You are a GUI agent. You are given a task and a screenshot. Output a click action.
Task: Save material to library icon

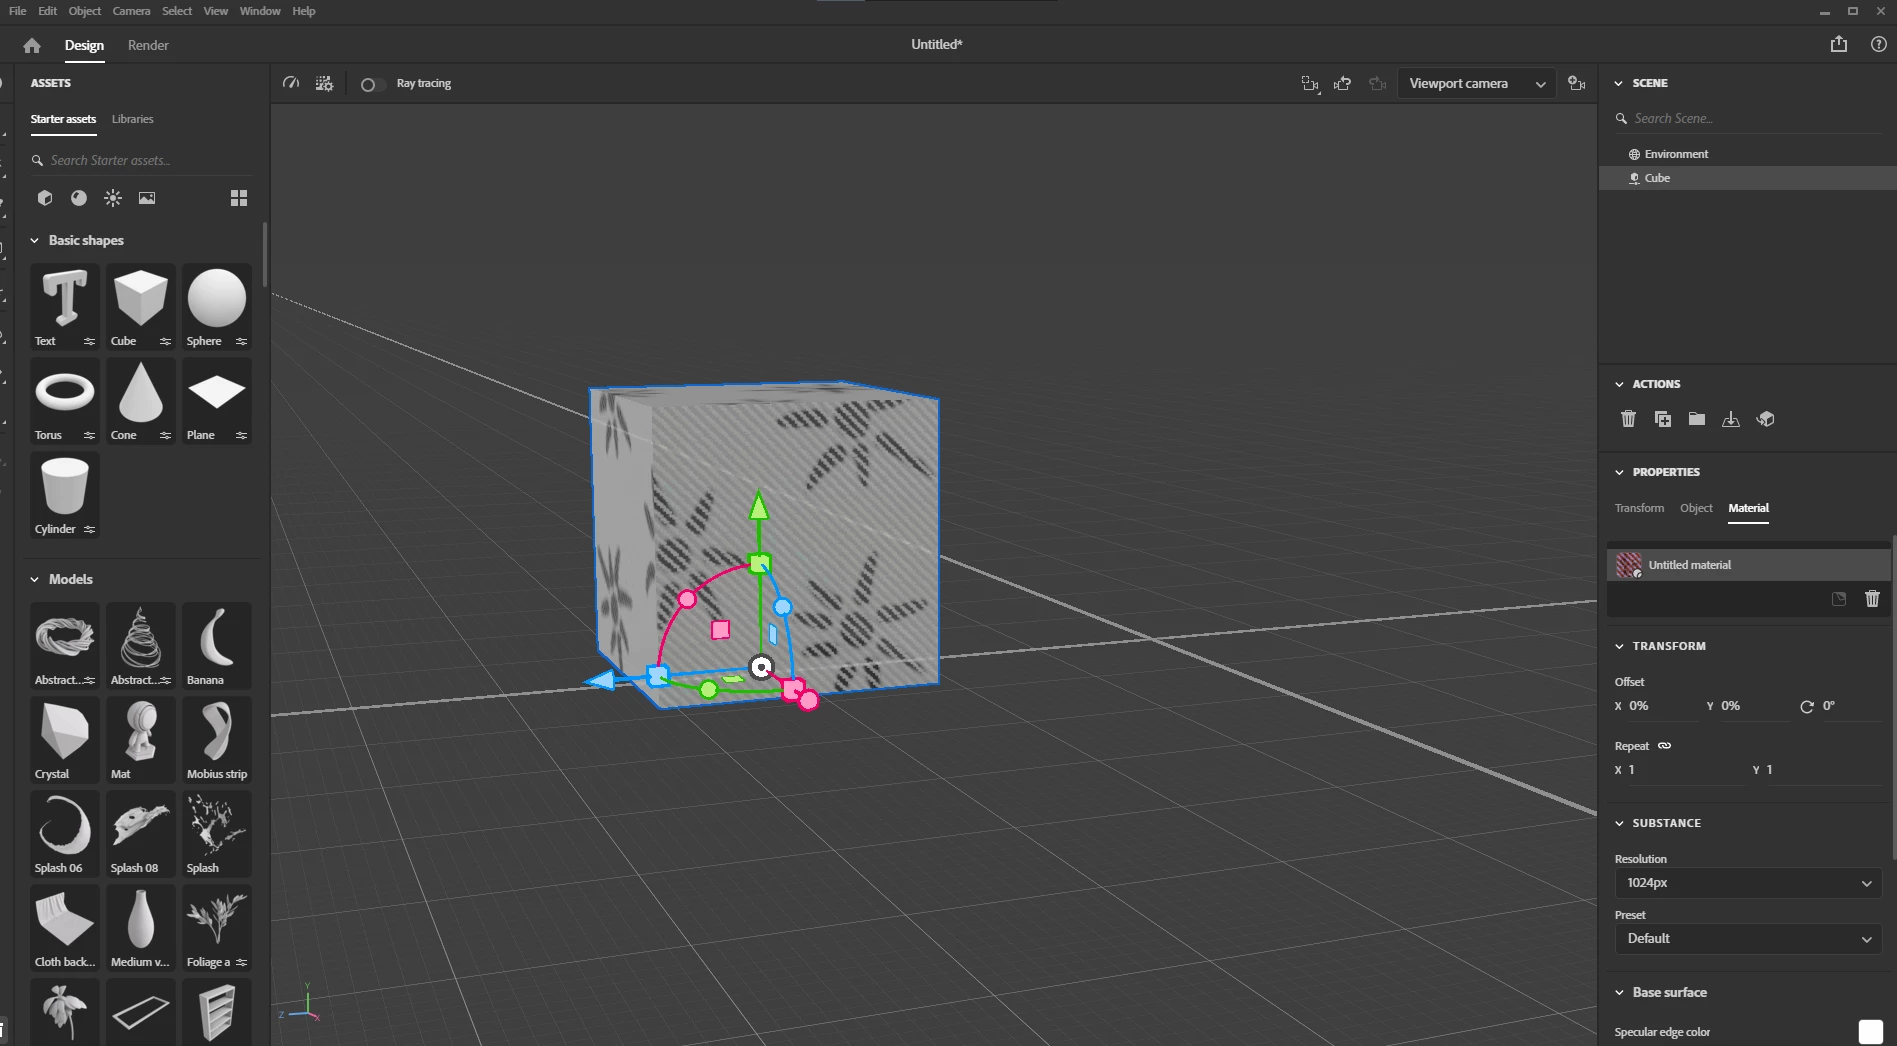[1839, 598]
